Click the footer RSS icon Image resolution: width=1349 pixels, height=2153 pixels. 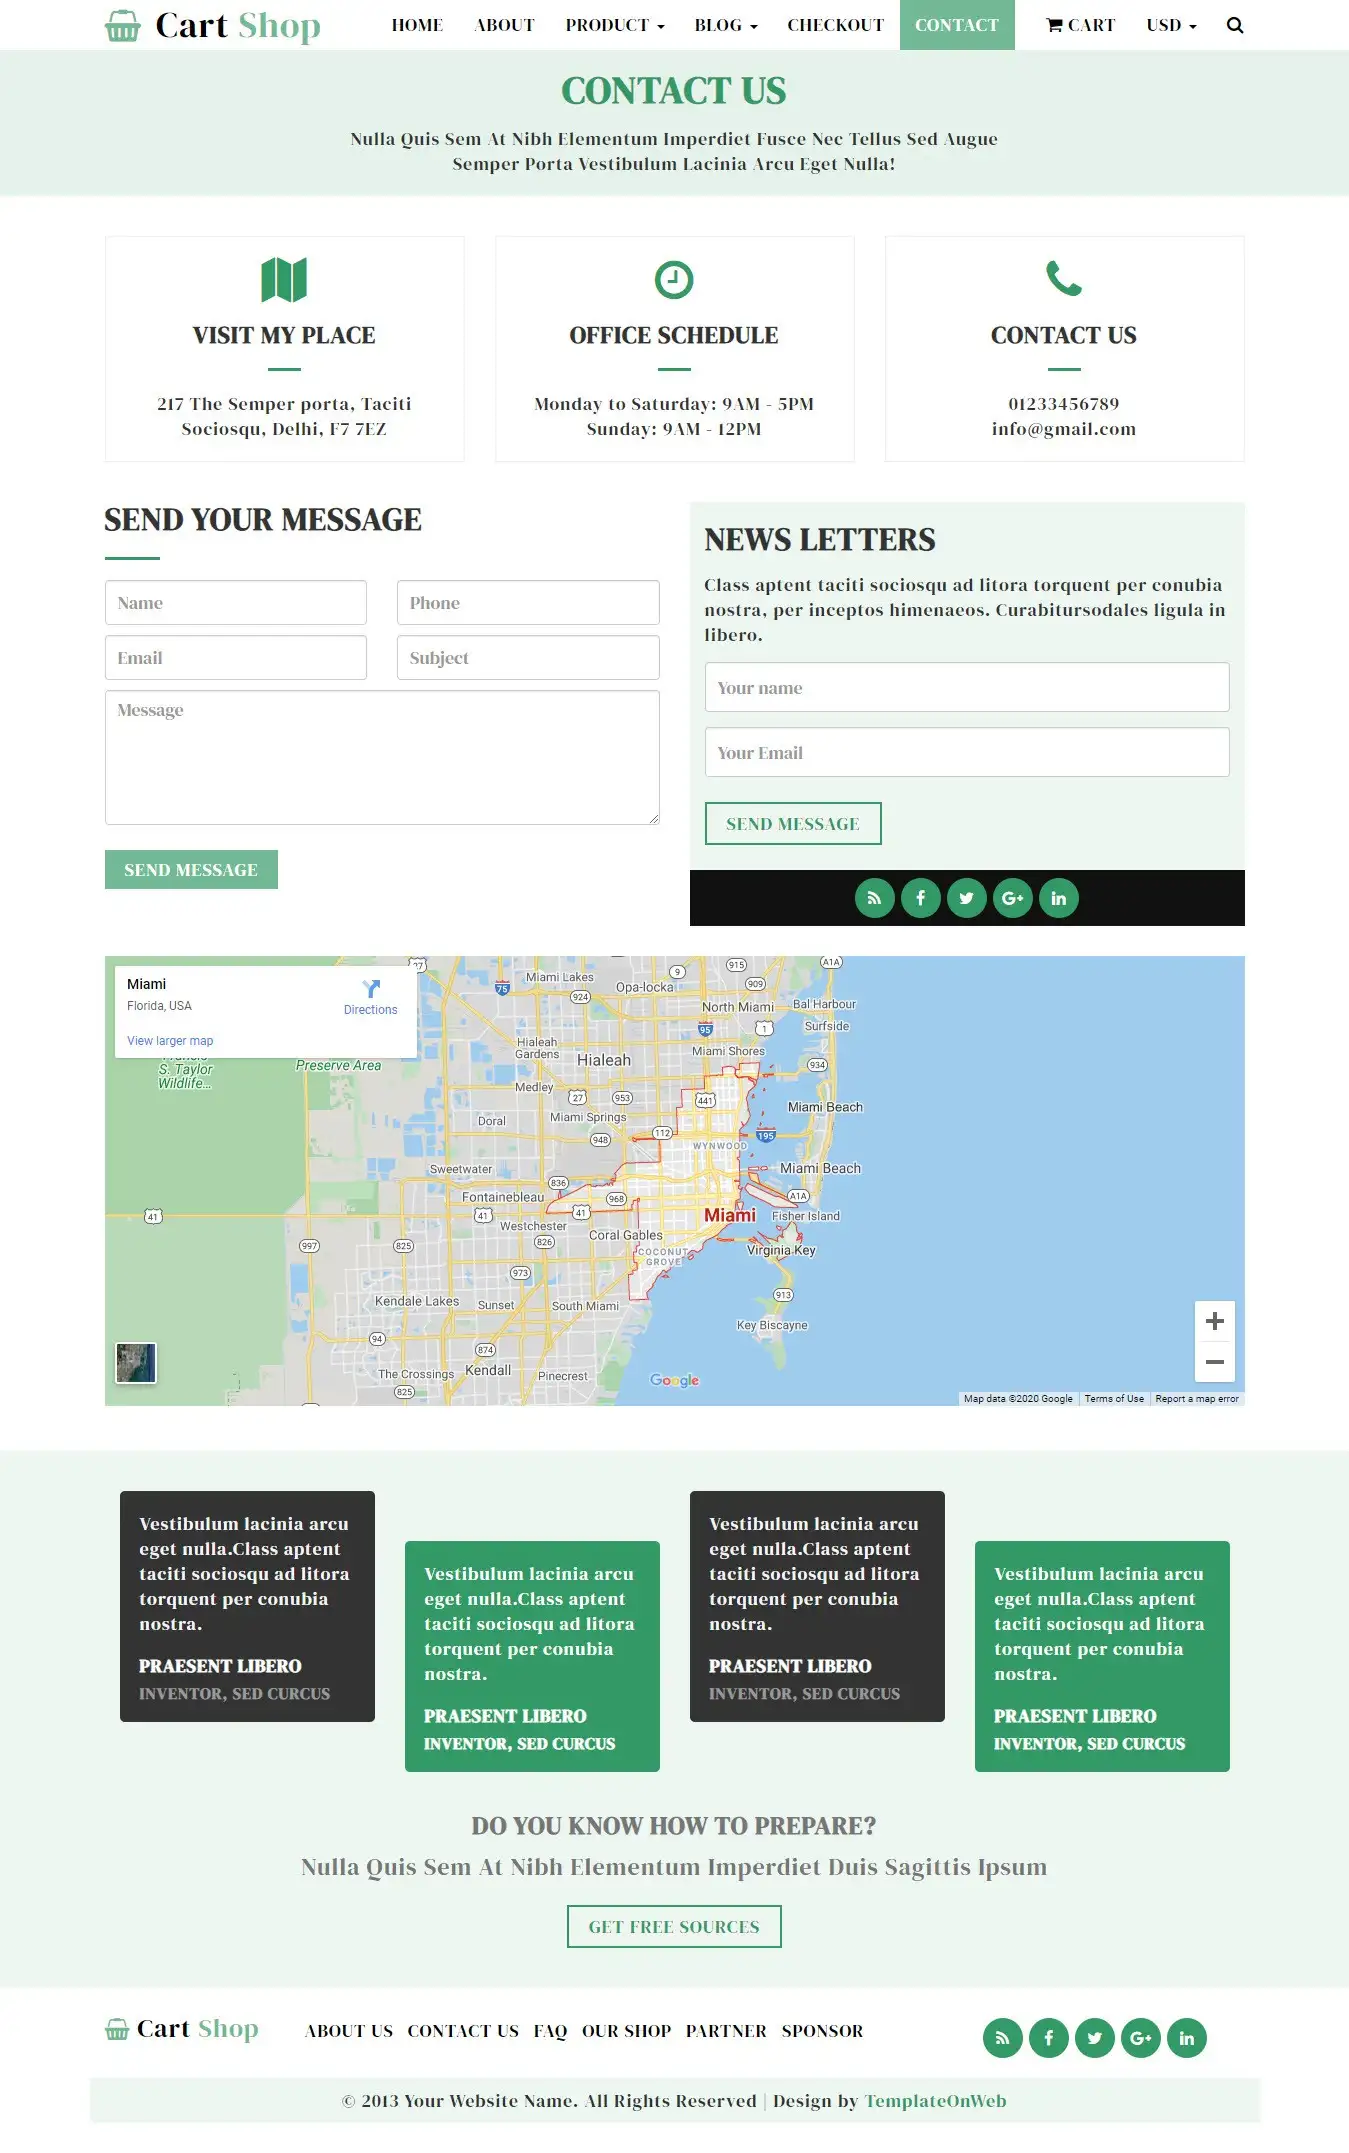[x=1003, y=2038]
